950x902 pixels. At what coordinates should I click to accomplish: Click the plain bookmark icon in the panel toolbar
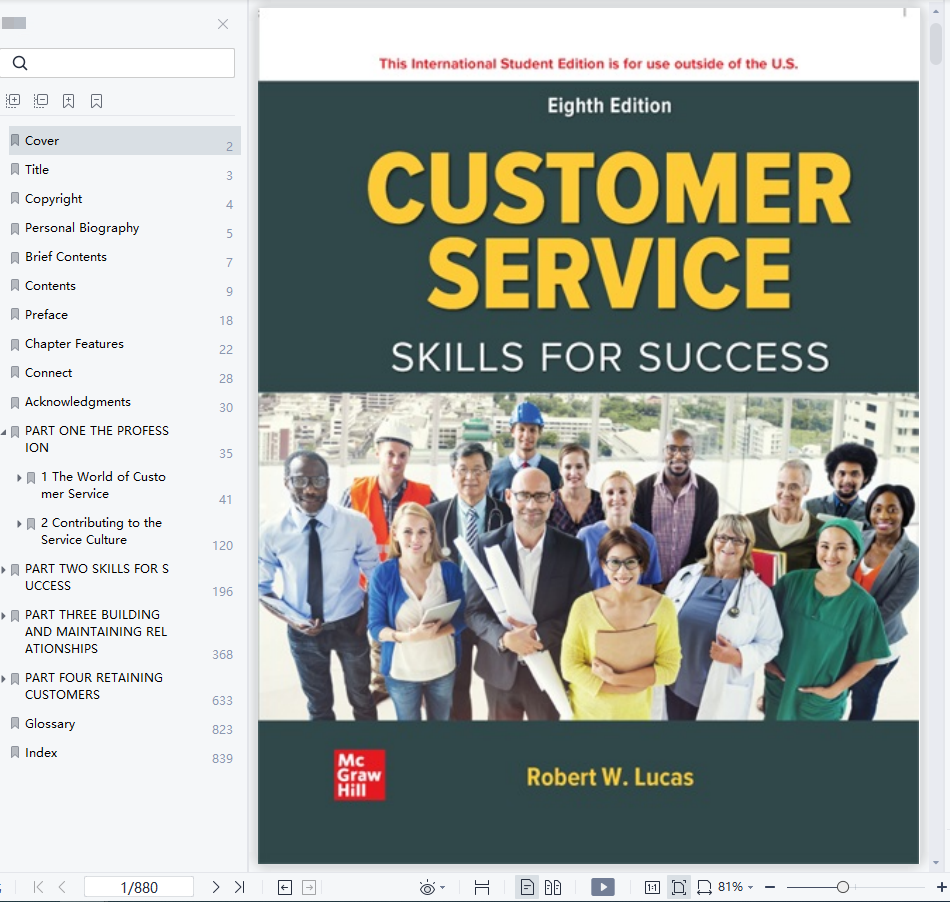[96, 101]
